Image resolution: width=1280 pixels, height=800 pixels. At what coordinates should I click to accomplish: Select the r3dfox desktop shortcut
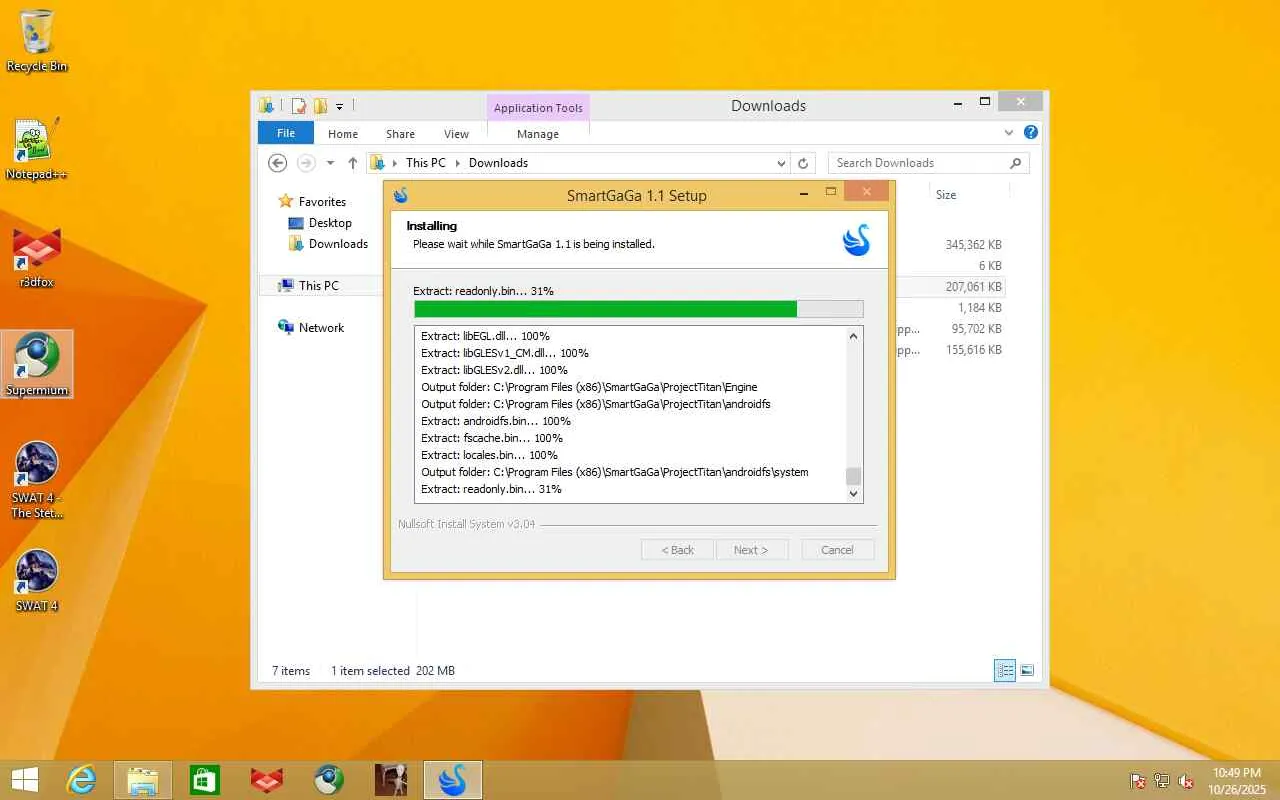pyautogui.click(x=37, y=258)
